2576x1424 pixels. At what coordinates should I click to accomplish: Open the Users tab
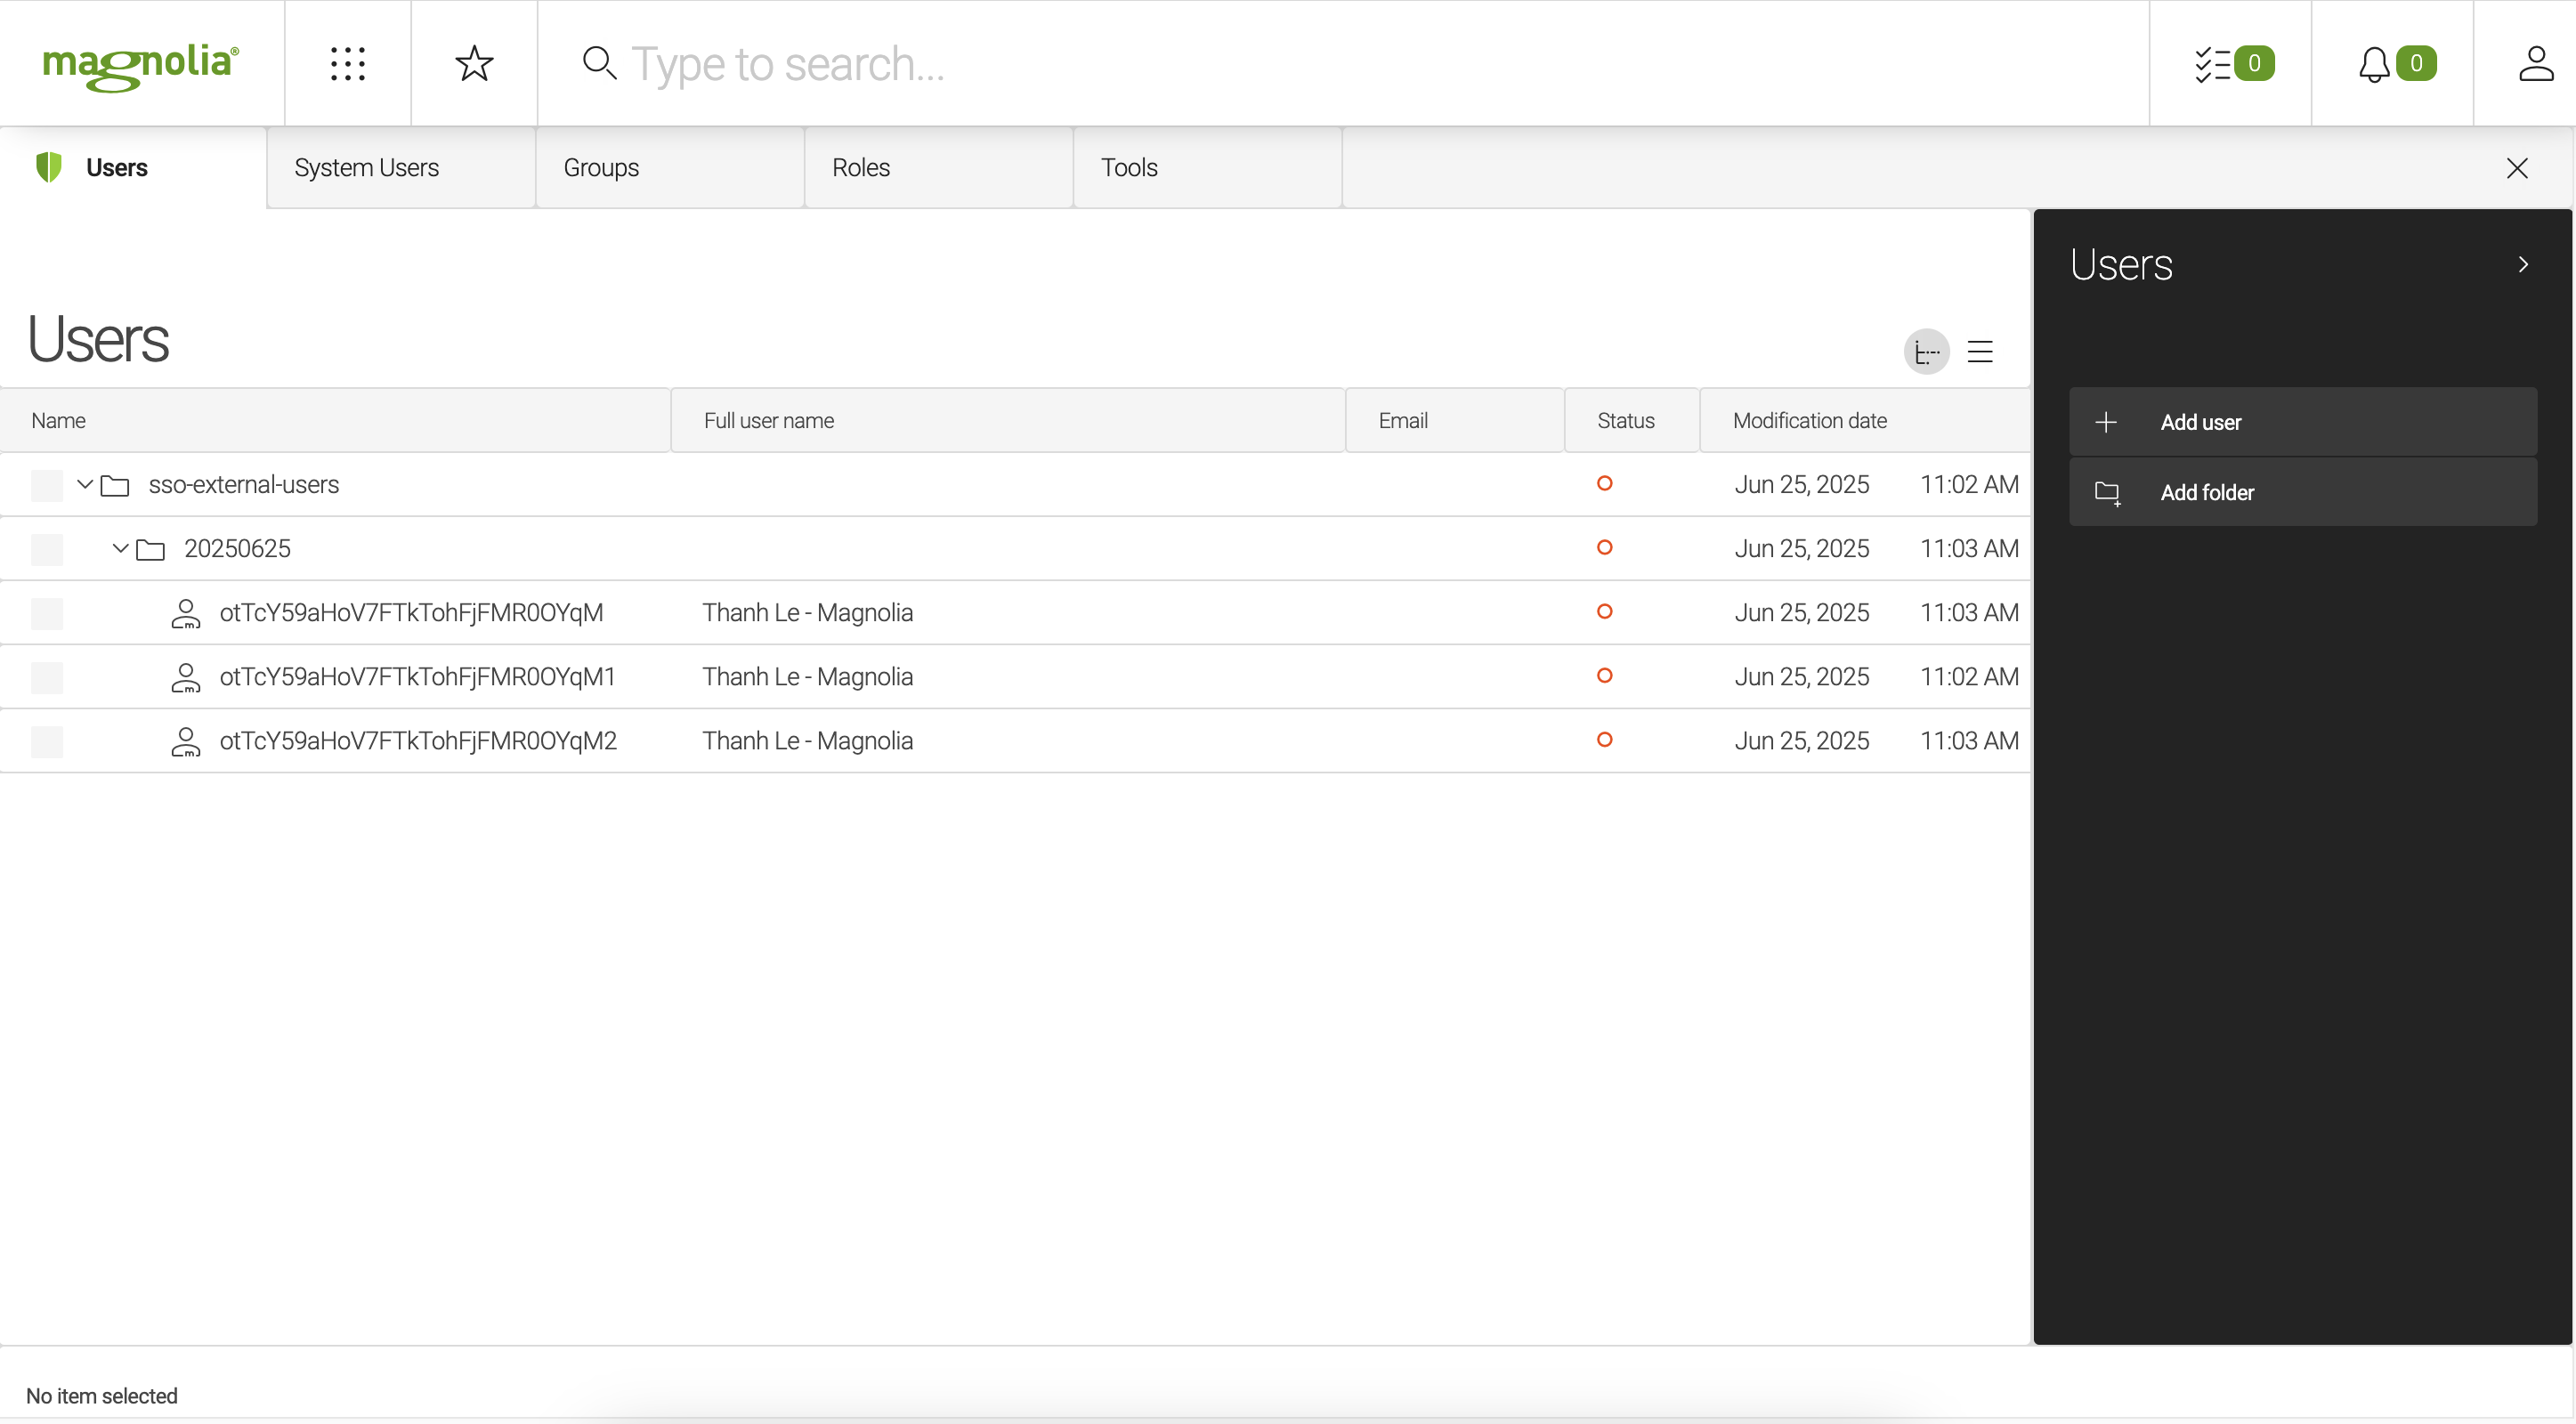point(134,167)
